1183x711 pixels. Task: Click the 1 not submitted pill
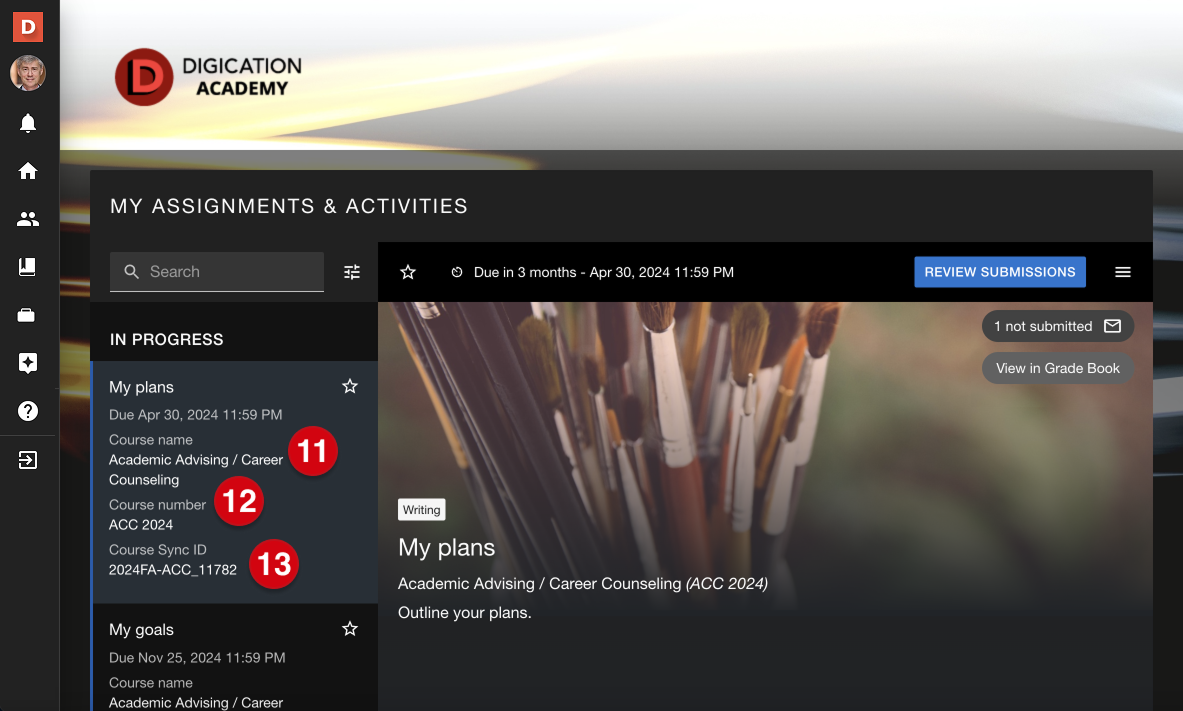click(1058, 326)
